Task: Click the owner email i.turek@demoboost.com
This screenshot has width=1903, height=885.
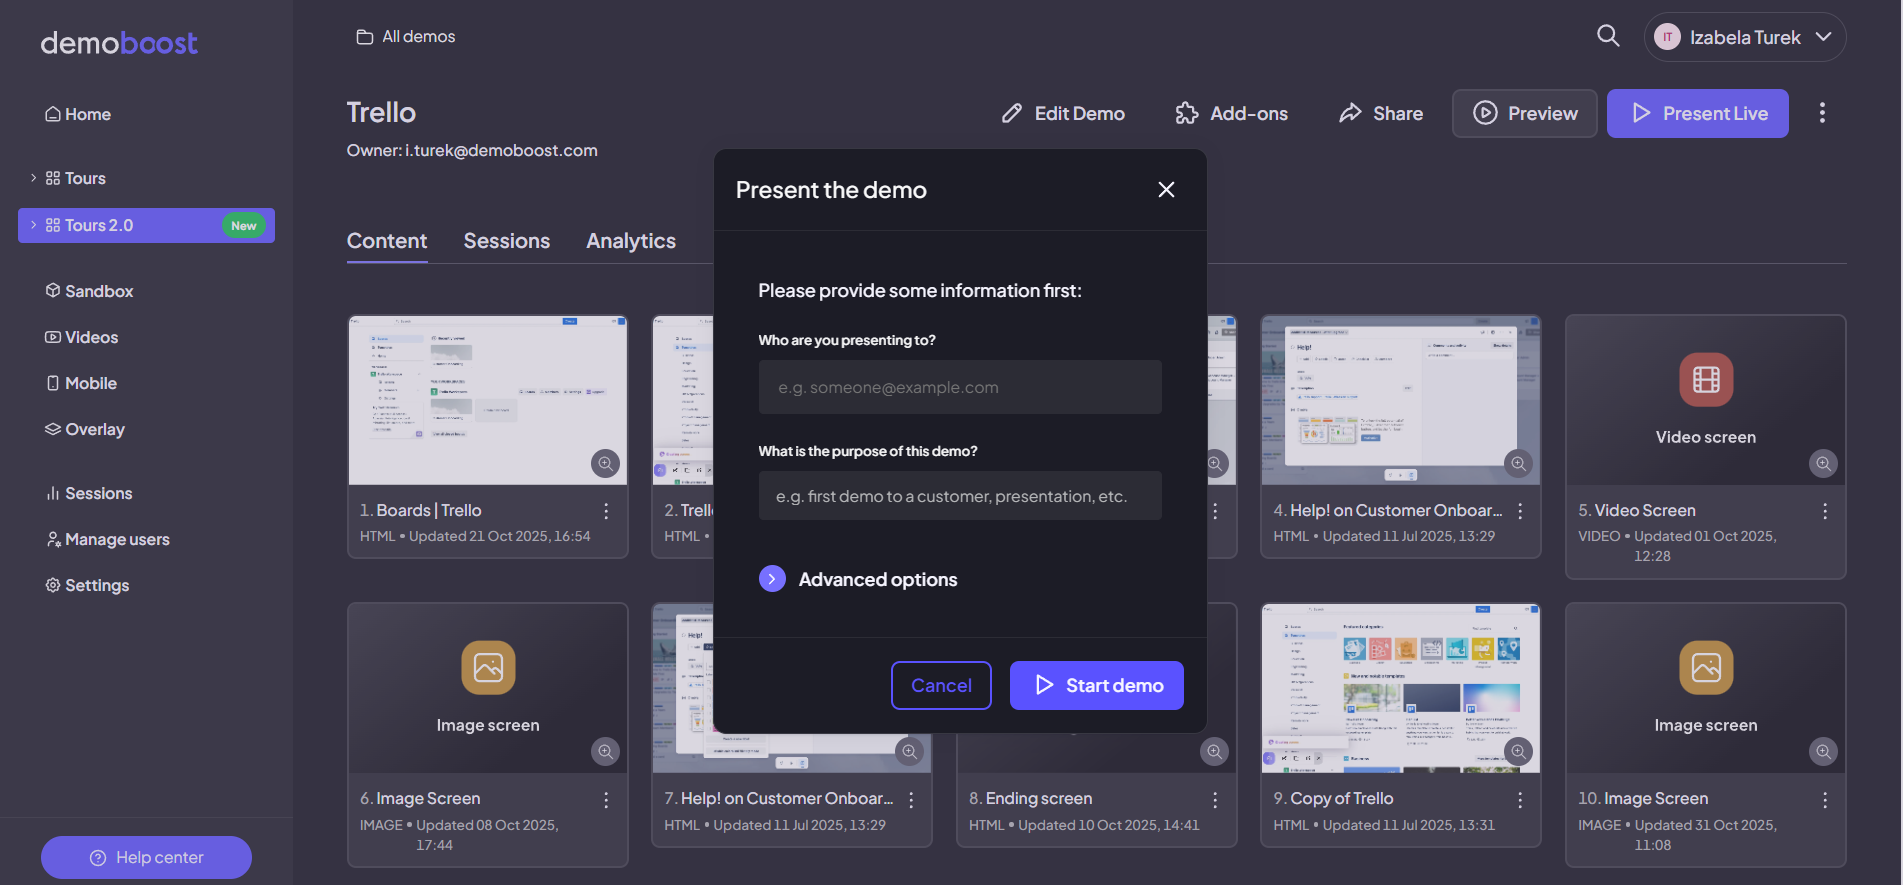Action: click(x=501, y=150)
